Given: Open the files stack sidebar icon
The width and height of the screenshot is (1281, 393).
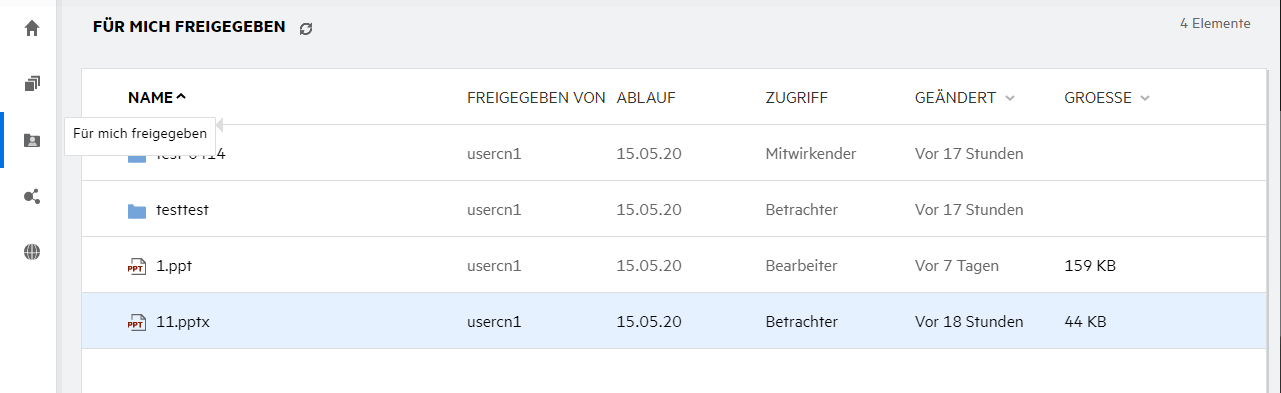Looking at the screenshot, I should click(x=32, y=84).
